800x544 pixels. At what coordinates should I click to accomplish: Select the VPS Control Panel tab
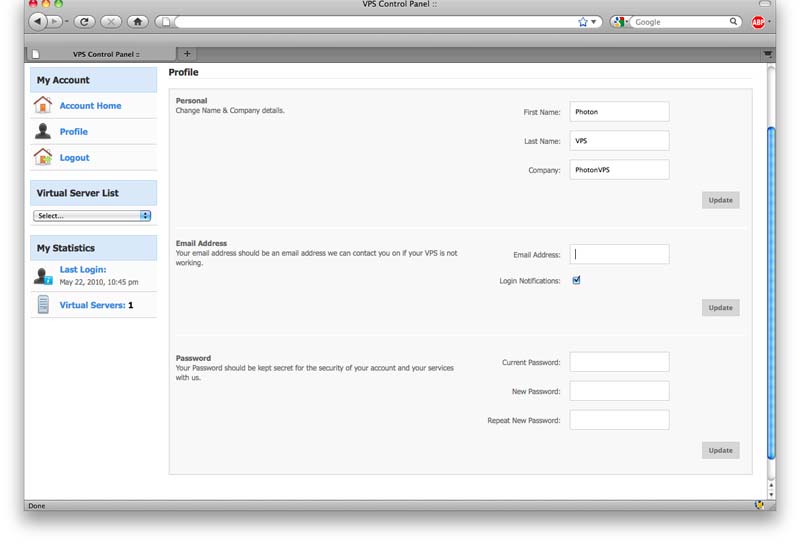[x=100, y=54]
